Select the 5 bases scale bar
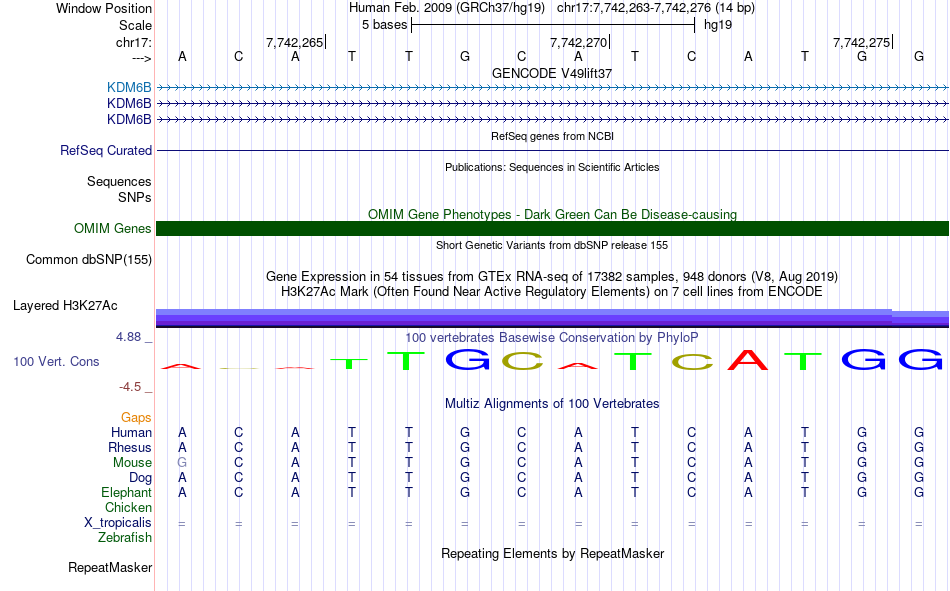This screenshot has width=950, height=591. click(553, 25)
